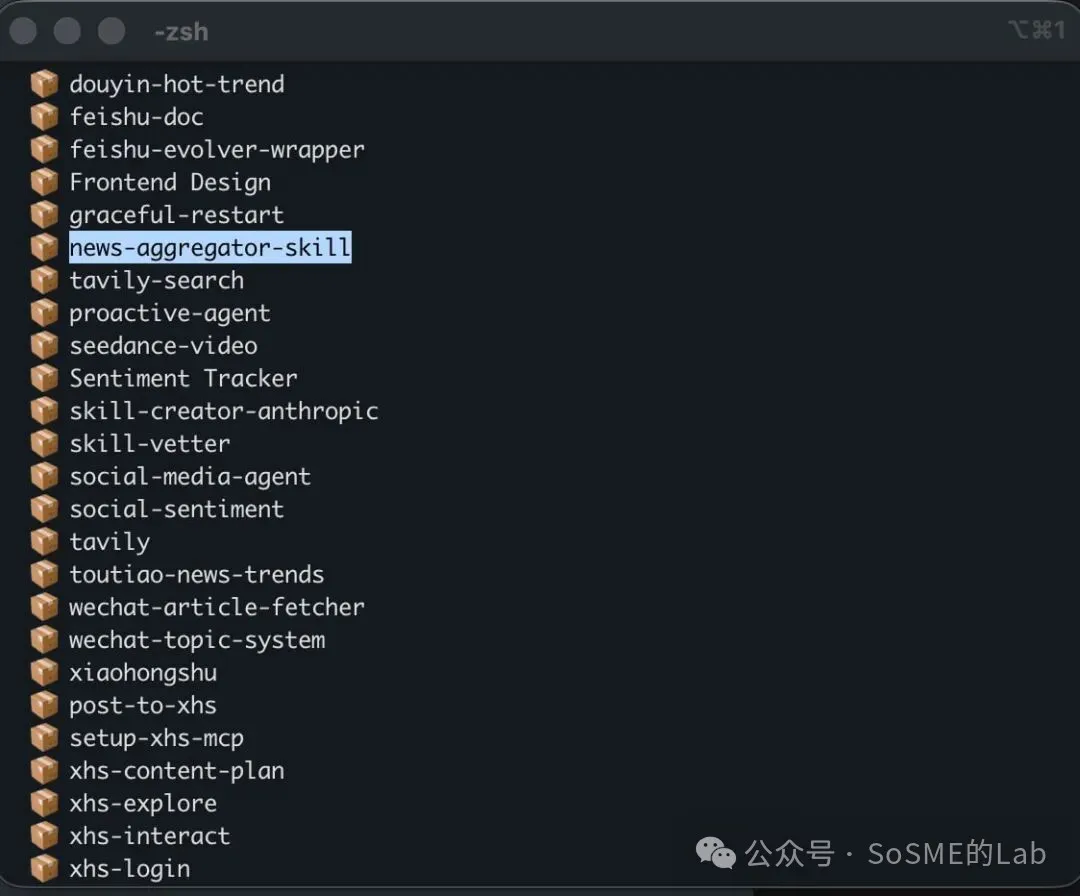The width and height of the screenshot is (1080, 896).
Task: Open the xhs-content-plan entry
Action: [176, 771]
